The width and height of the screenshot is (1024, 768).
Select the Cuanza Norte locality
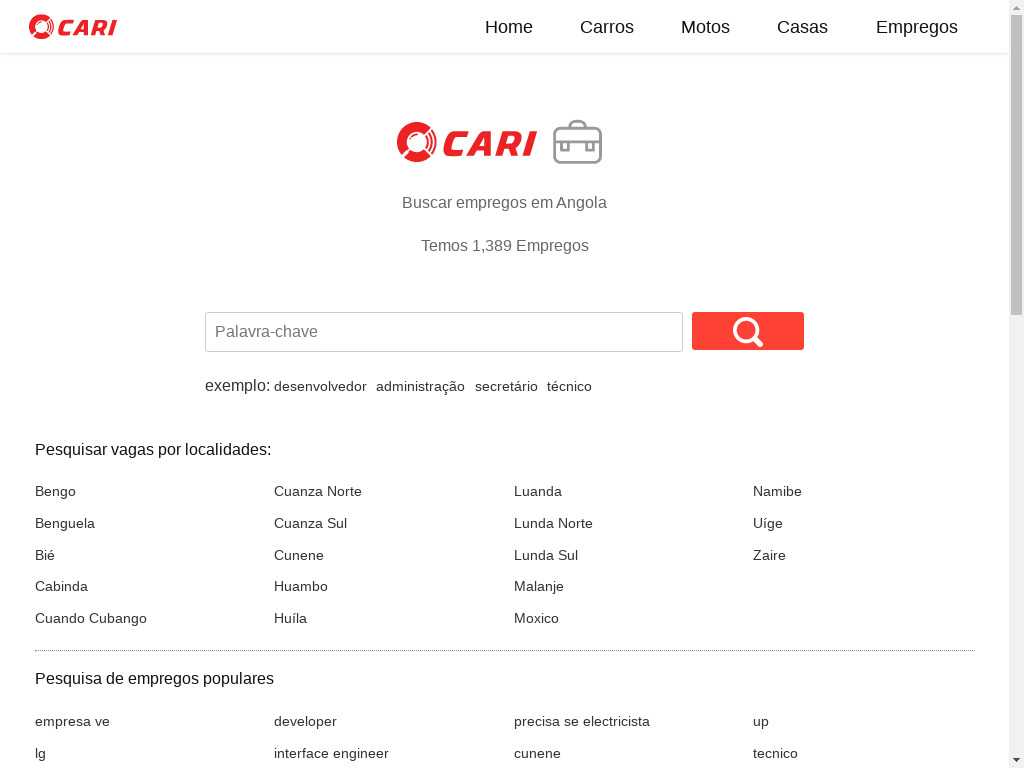point(317,492)
